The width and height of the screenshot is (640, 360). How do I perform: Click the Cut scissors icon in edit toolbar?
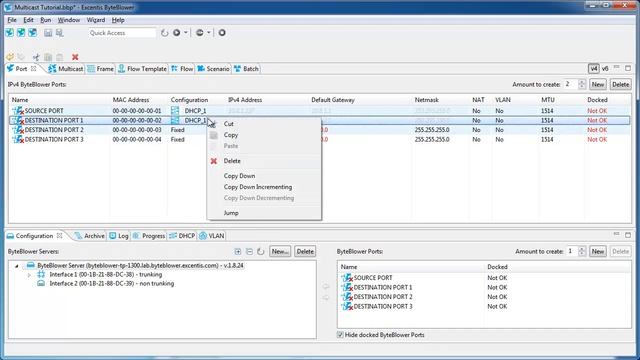pos(36,57)
